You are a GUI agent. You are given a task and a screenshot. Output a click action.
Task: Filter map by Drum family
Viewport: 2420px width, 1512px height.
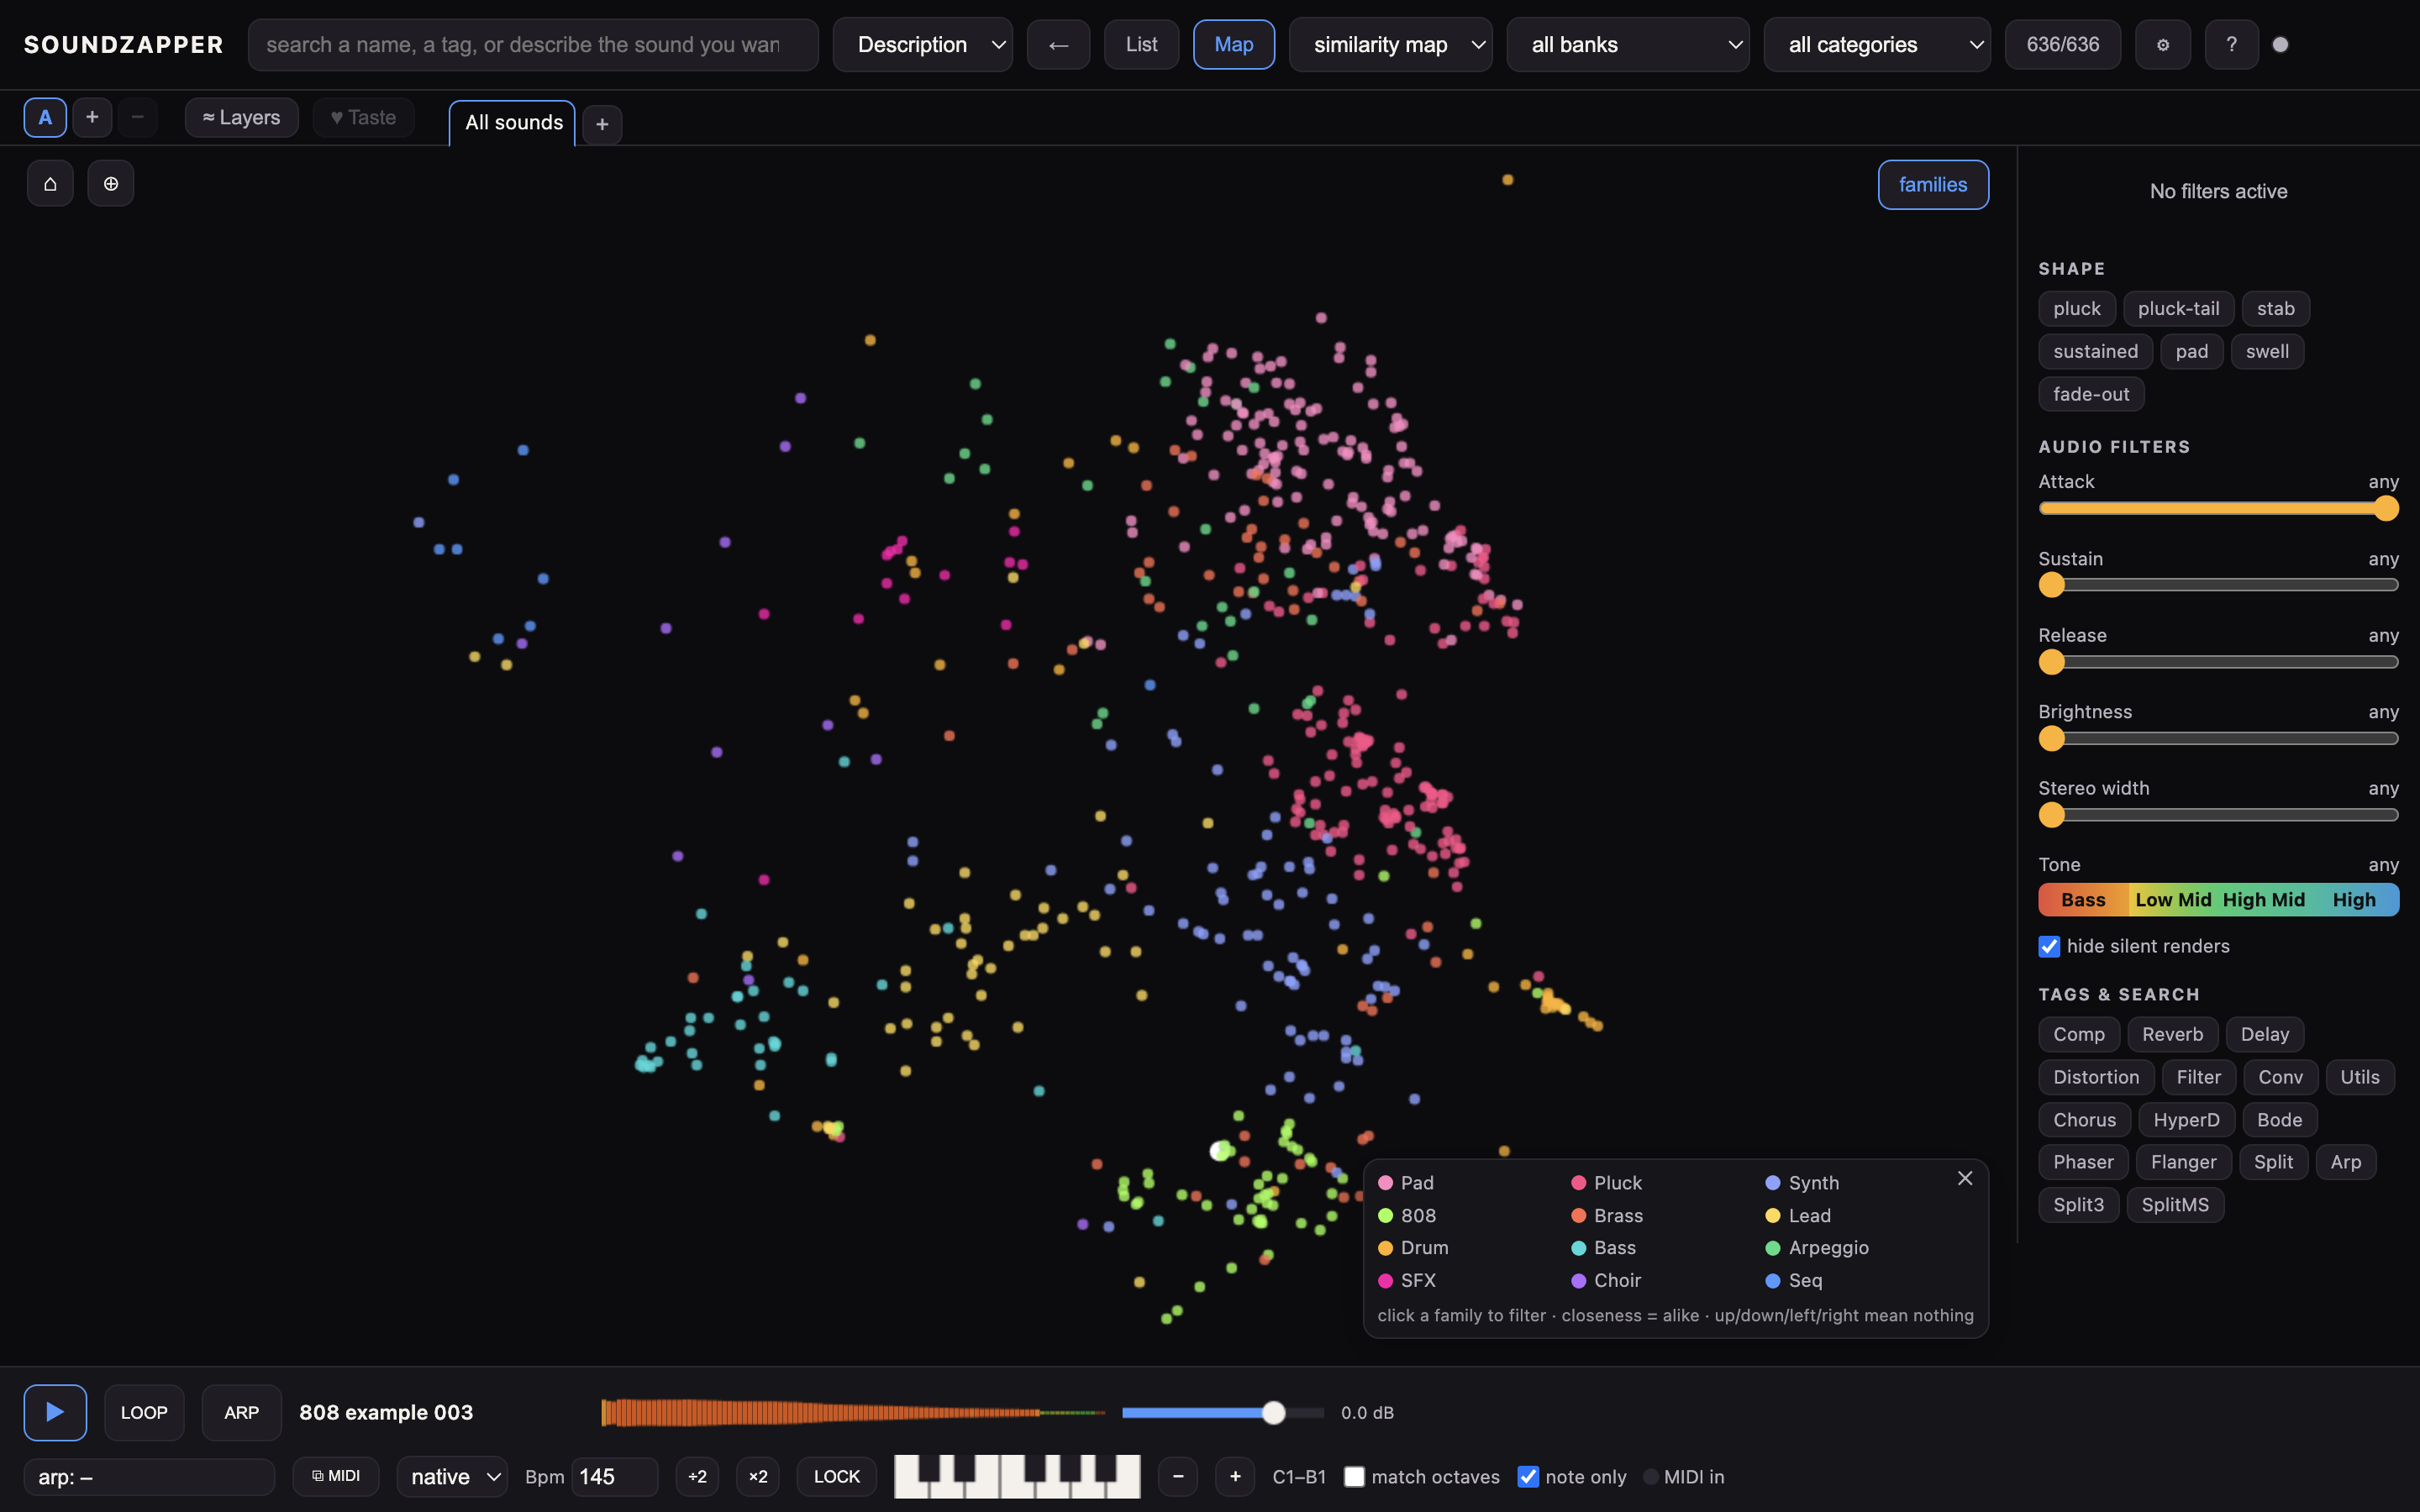click(1413, 1248)
